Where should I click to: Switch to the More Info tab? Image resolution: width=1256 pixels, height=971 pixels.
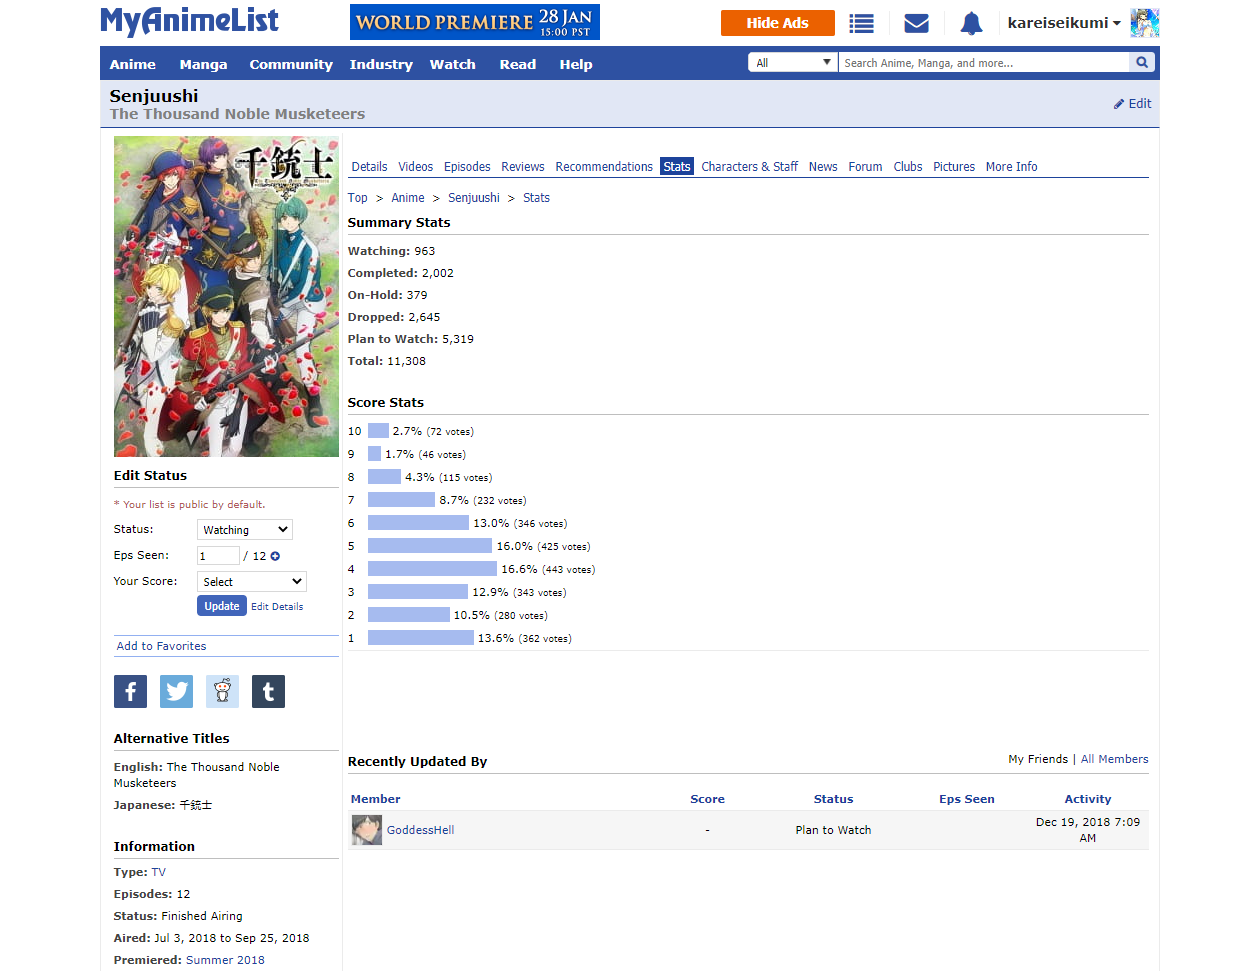click(1011, 167)
